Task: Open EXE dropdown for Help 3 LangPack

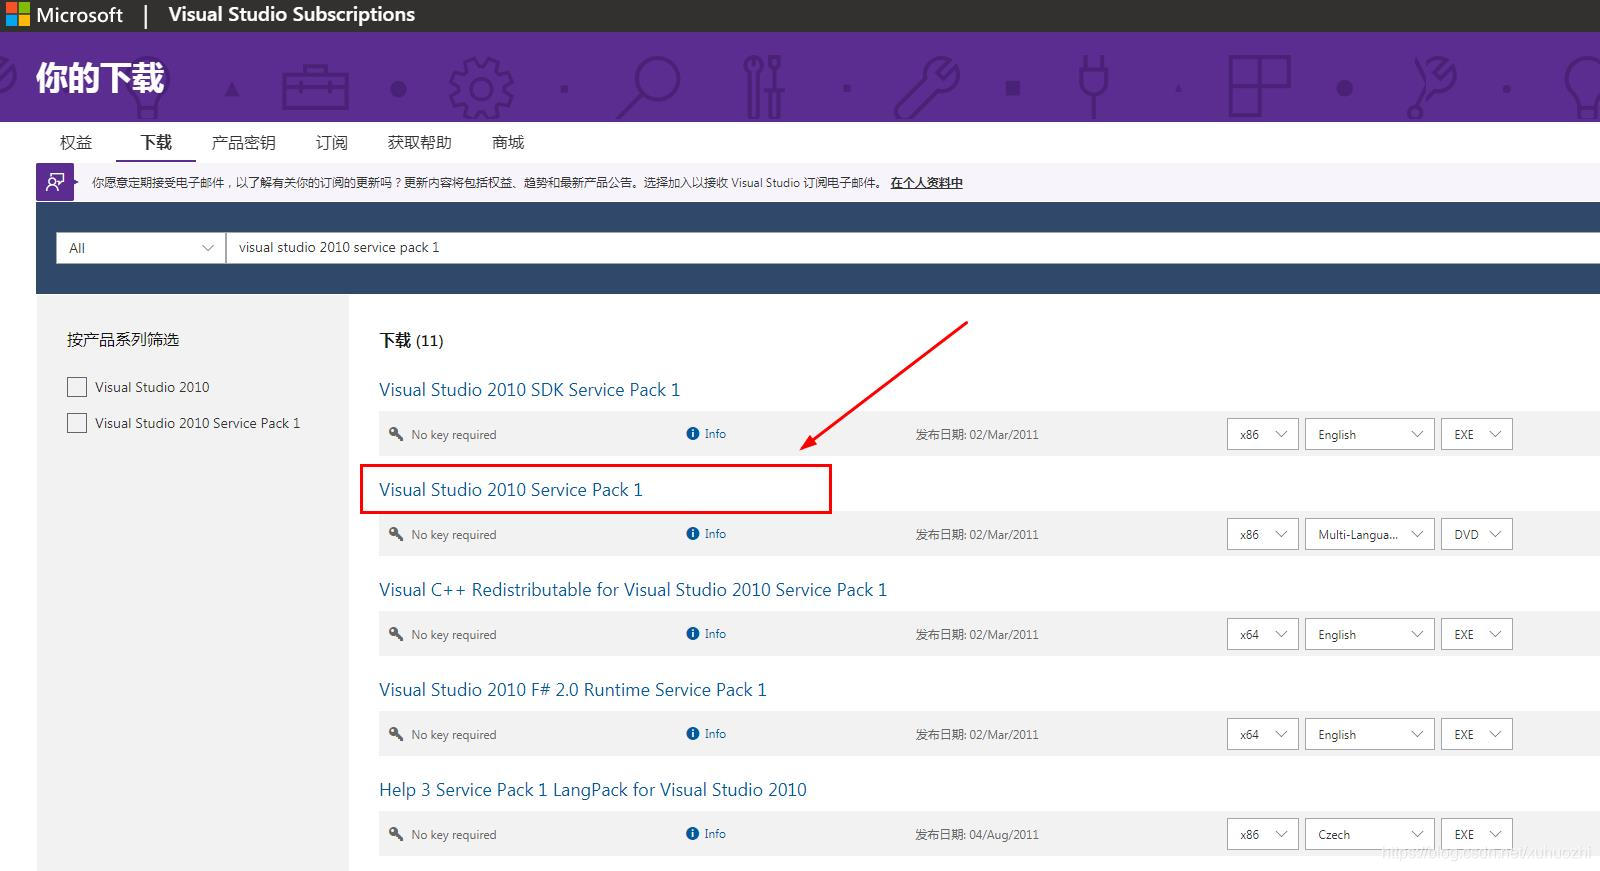Action: (x=1477, y=834)
